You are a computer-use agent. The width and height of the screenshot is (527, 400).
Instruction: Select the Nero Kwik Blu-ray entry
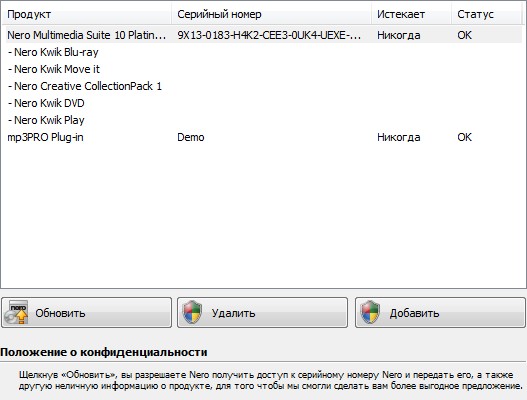53,52
